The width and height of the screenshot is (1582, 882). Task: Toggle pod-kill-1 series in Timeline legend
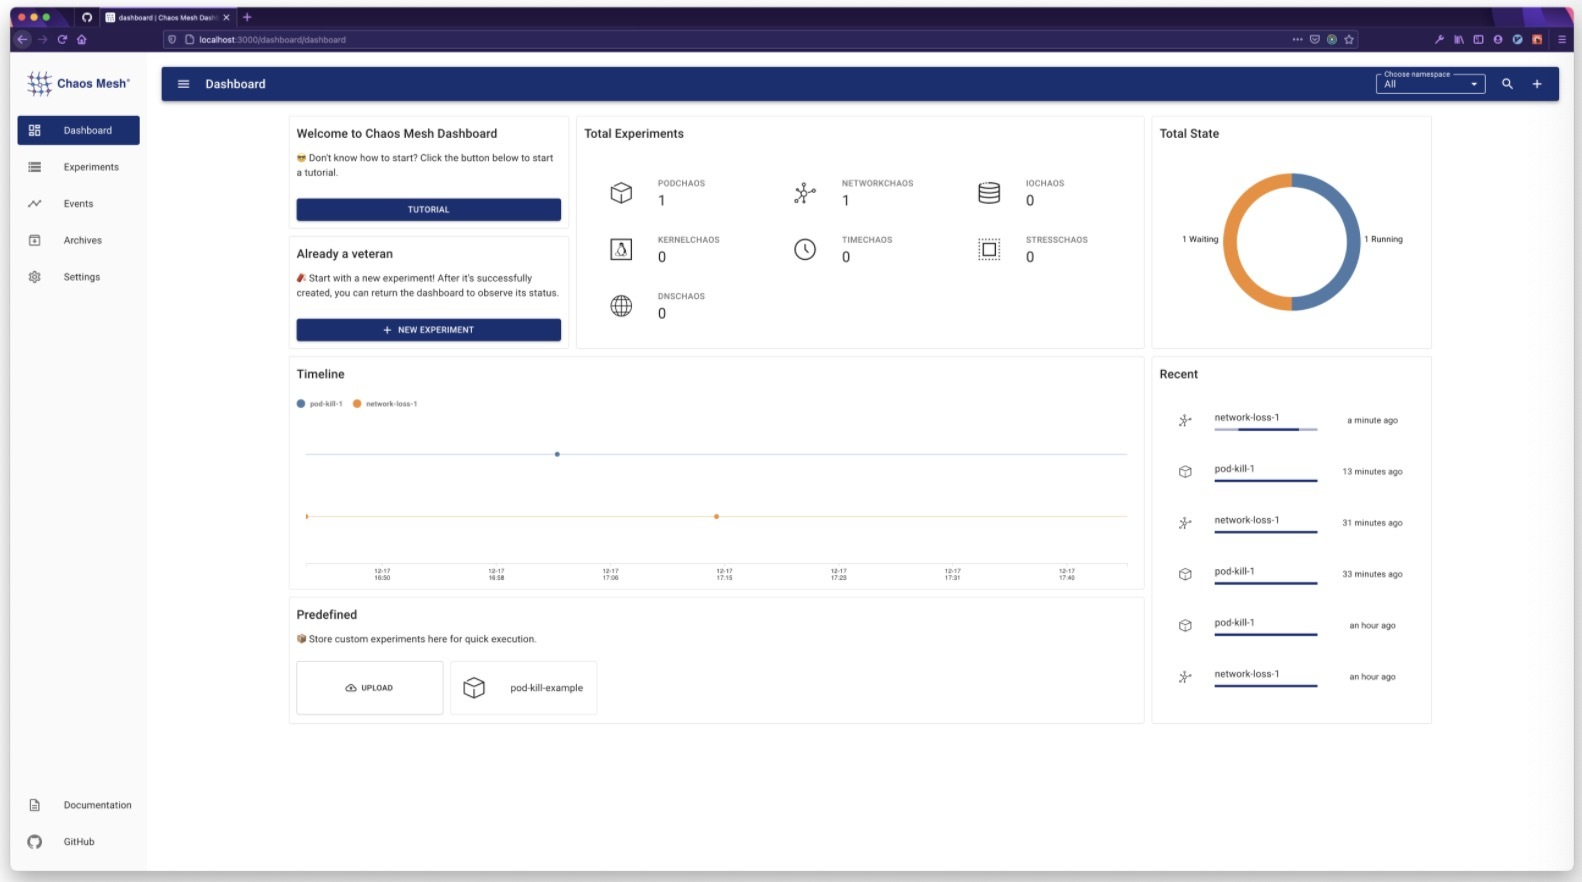320,404
